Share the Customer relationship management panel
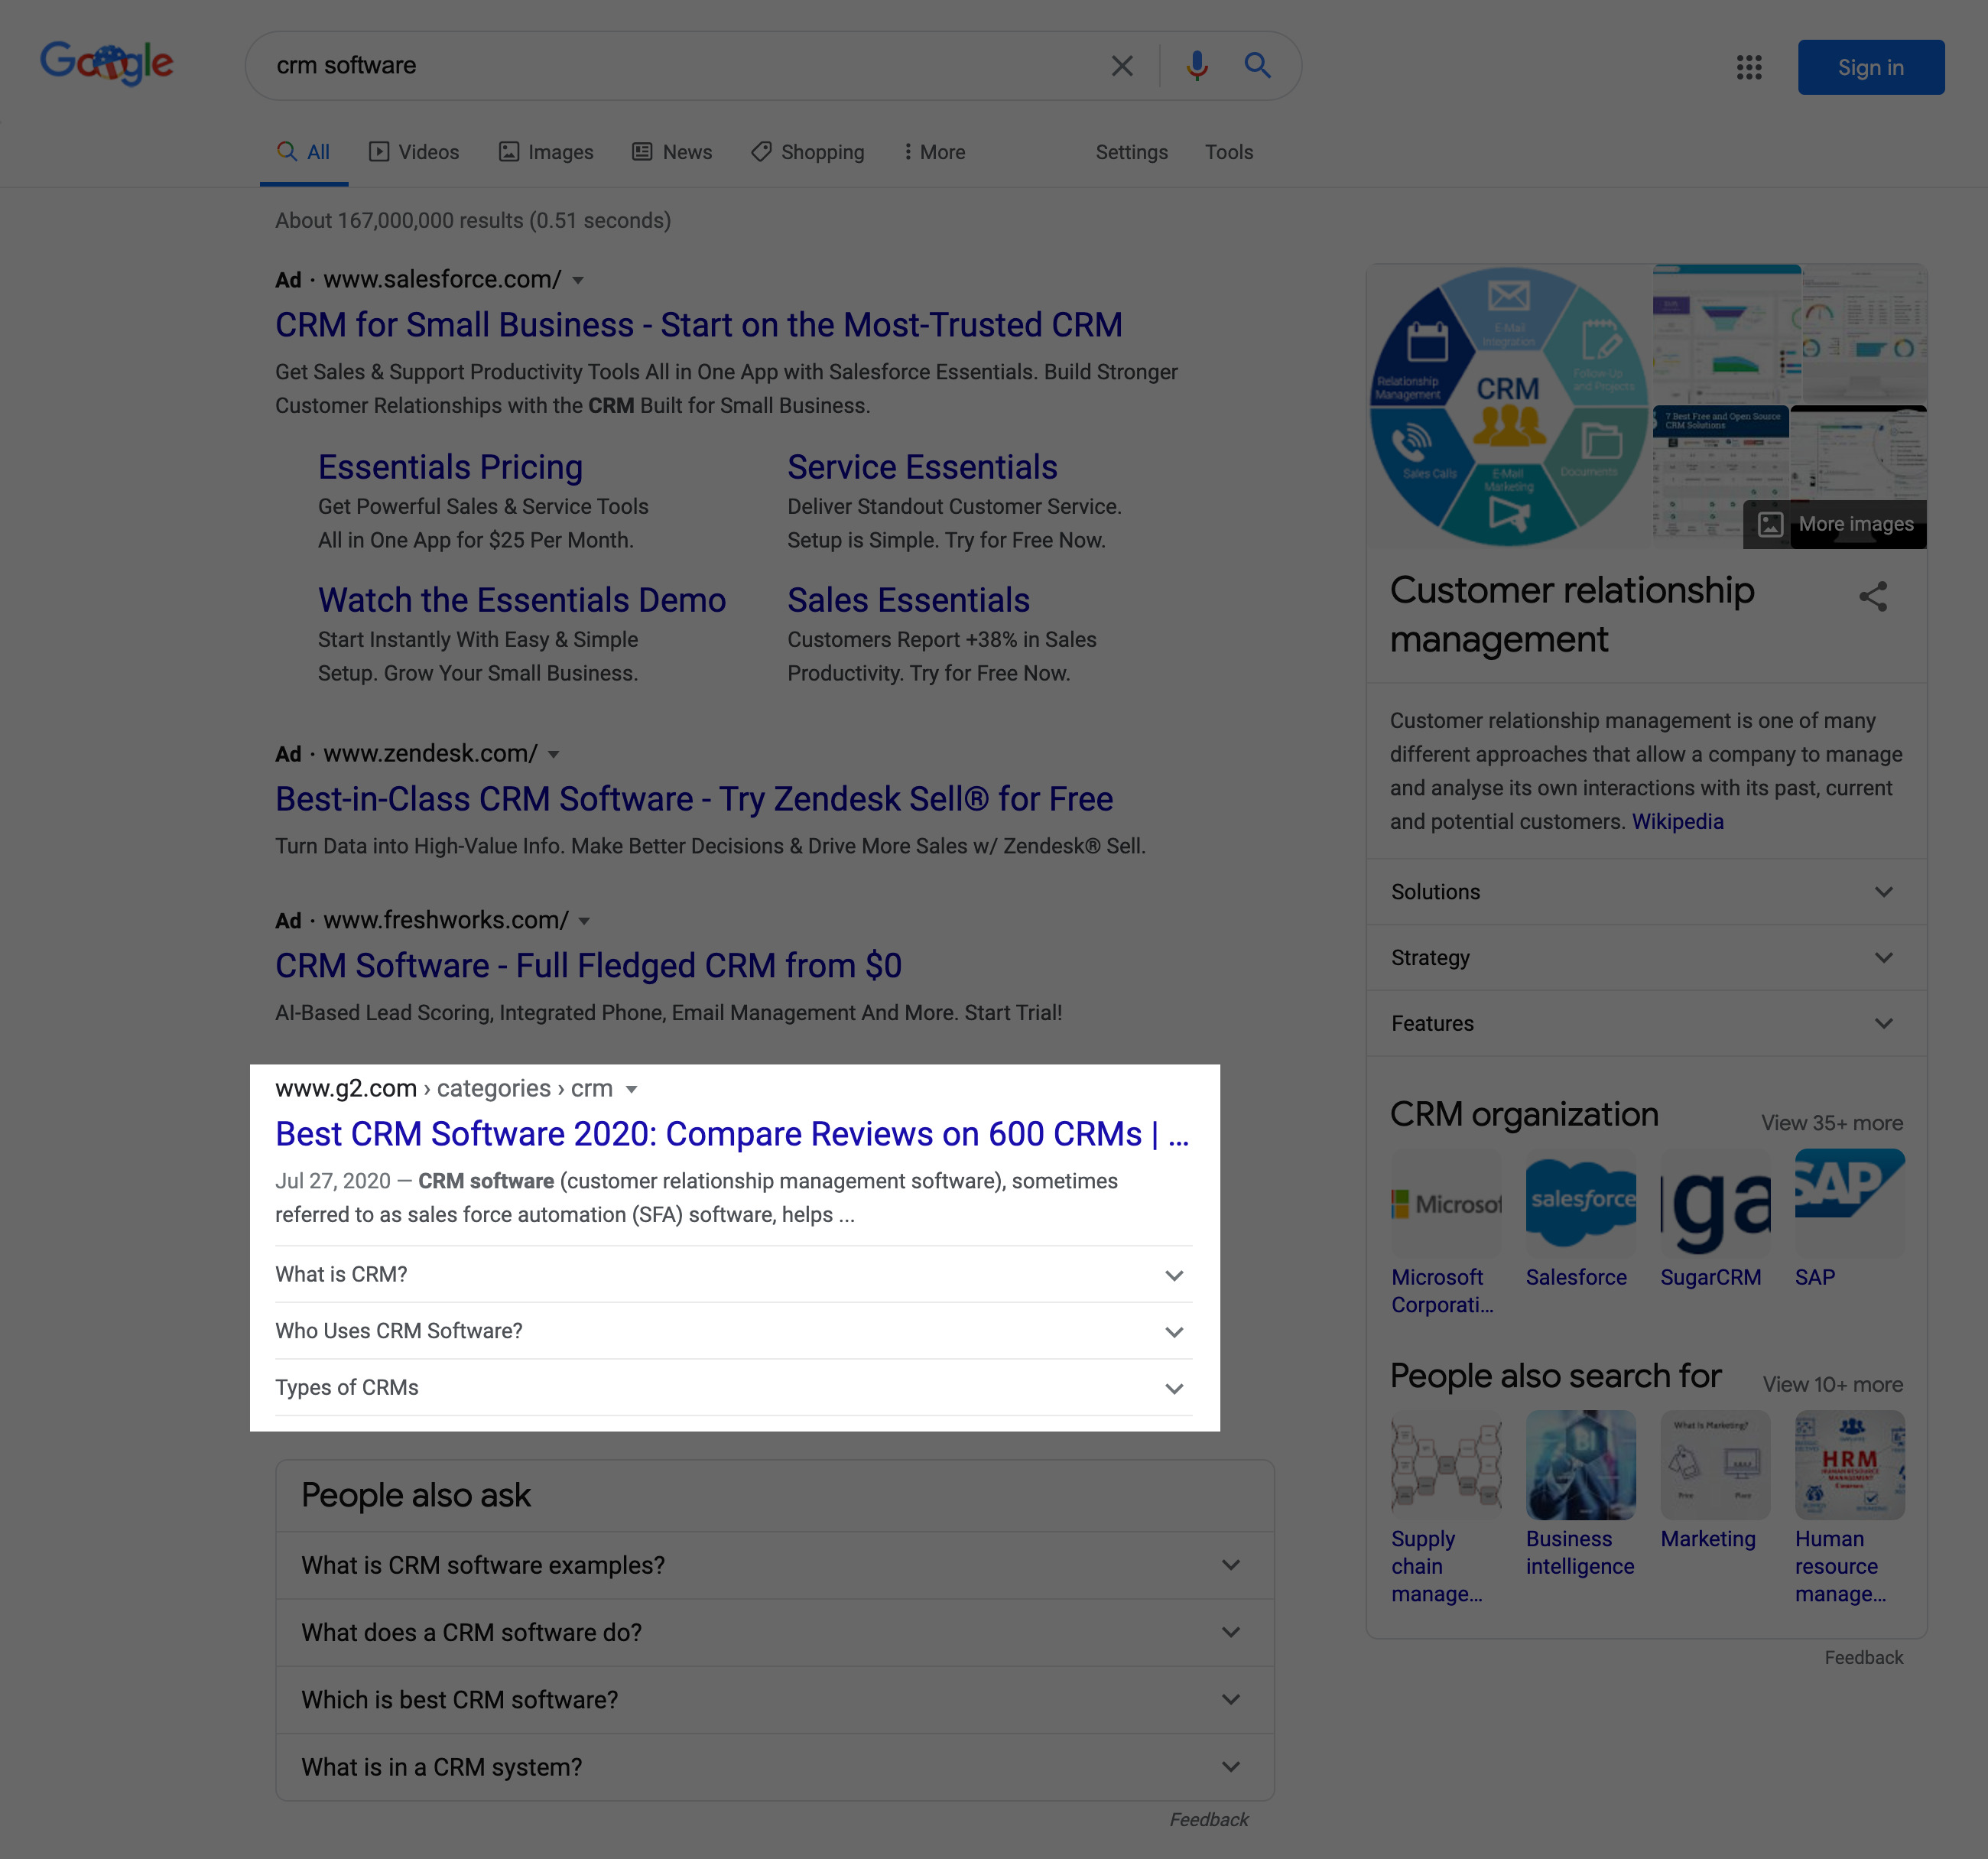 tap(1873, 597)
